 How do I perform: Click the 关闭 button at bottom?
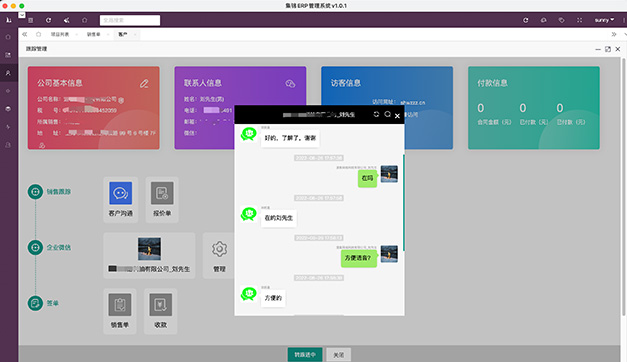click(x=338, y=355)
